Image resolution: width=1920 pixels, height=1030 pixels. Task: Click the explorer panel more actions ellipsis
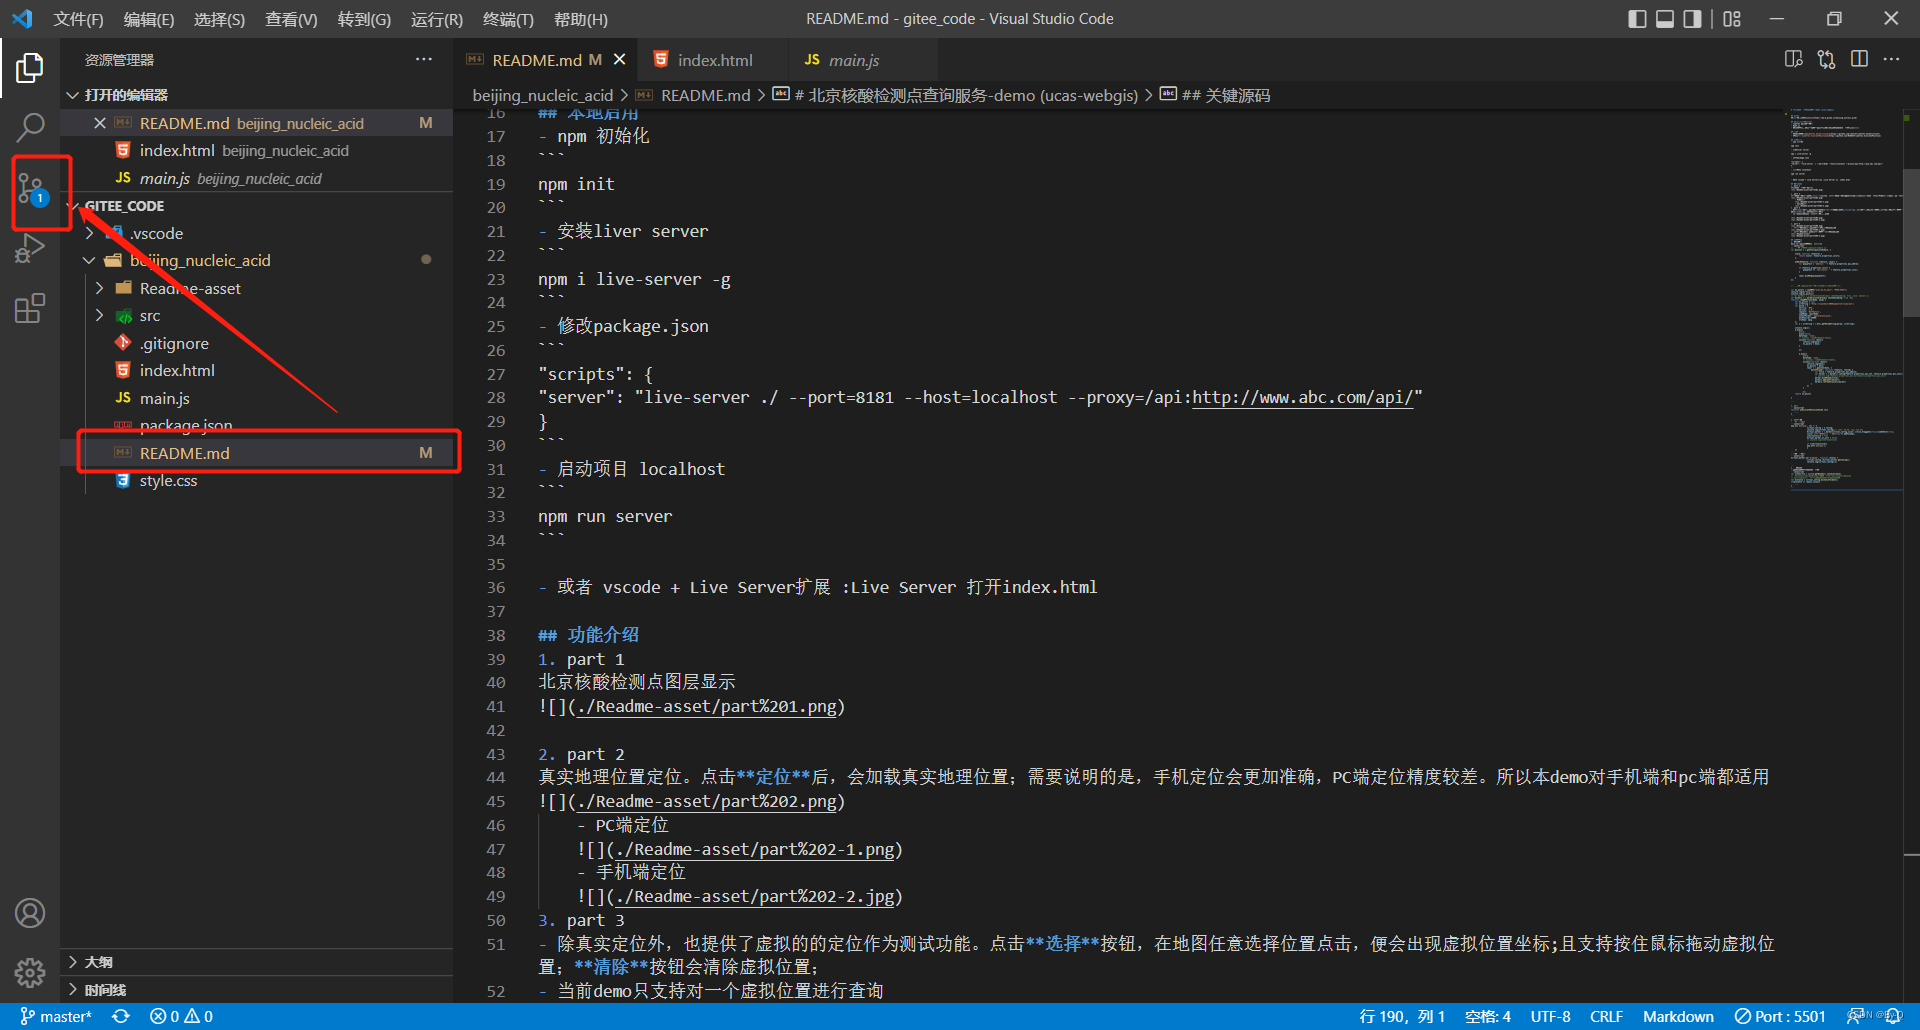[x=424, y=60]
